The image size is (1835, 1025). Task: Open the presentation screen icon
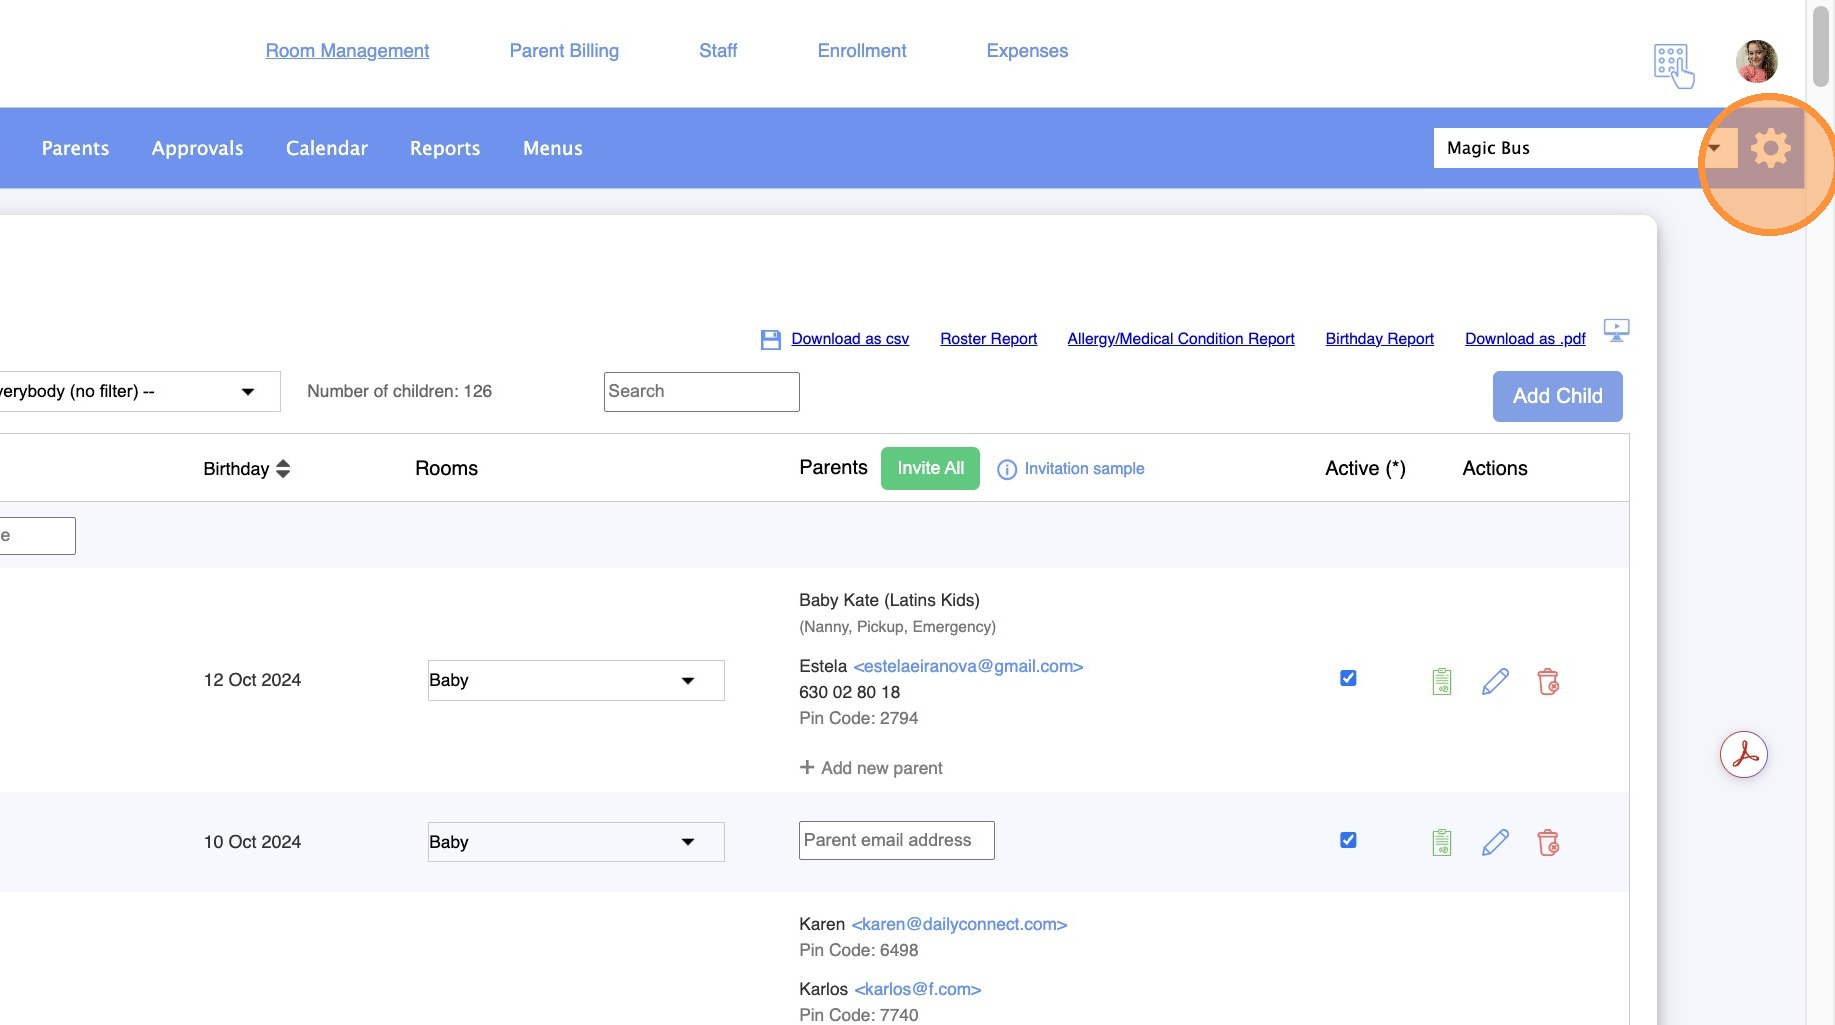(x=1616, y=330)
